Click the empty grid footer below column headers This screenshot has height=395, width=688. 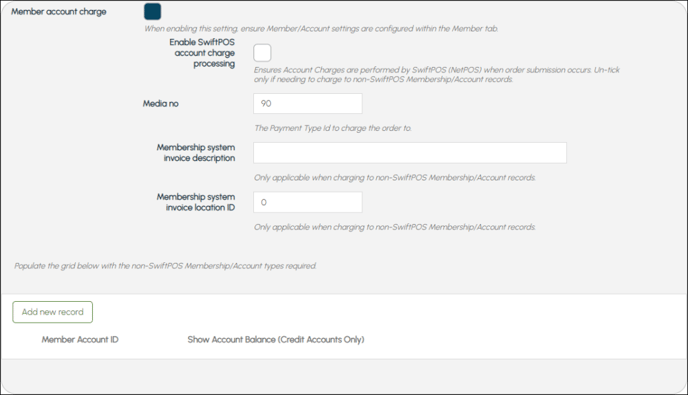click(x=344, y=375)
